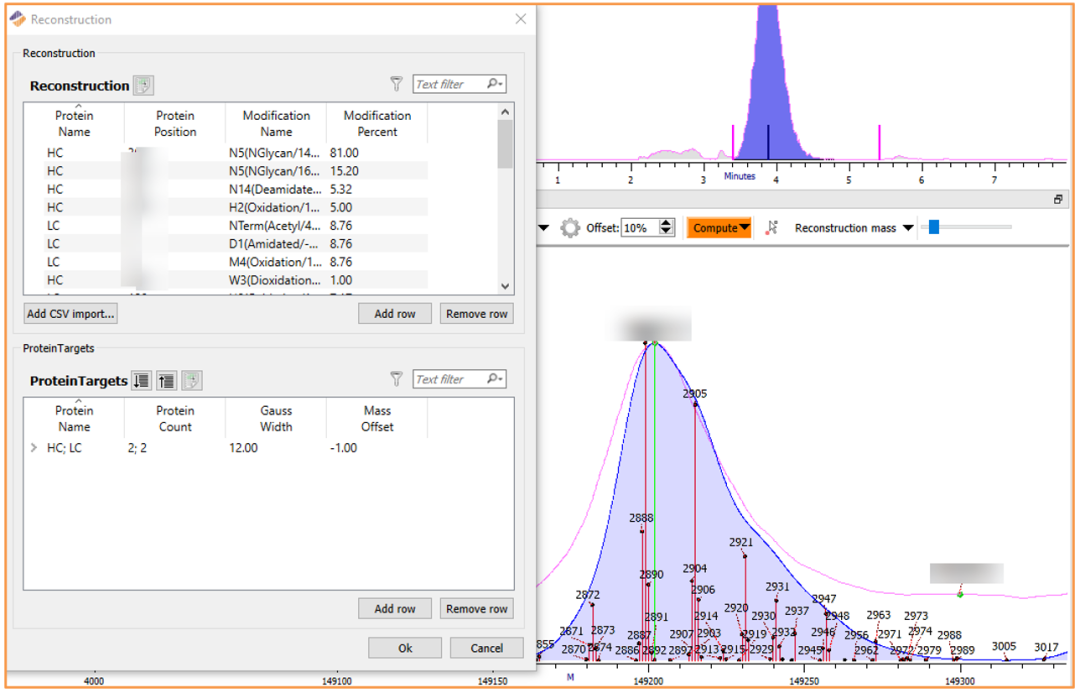The width and height of the screenshot is (1080, 693).
Task: Sort by Modification Percent column header
Action: tap(377, 123)
